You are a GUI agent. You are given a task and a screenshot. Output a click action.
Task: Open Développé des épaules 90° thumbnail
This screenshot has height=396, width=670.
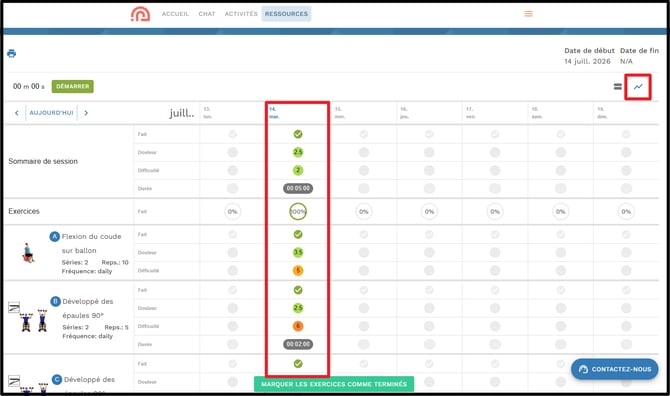[34, 321]
